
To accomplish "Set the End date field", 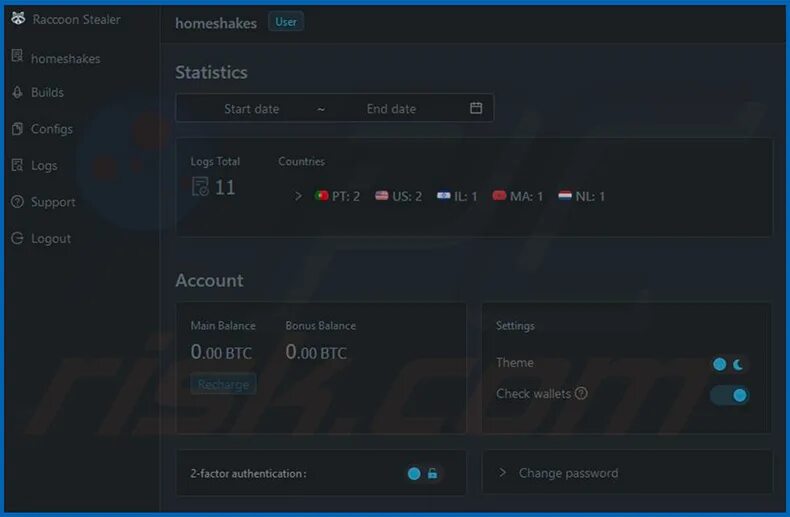I will (391, 109).
